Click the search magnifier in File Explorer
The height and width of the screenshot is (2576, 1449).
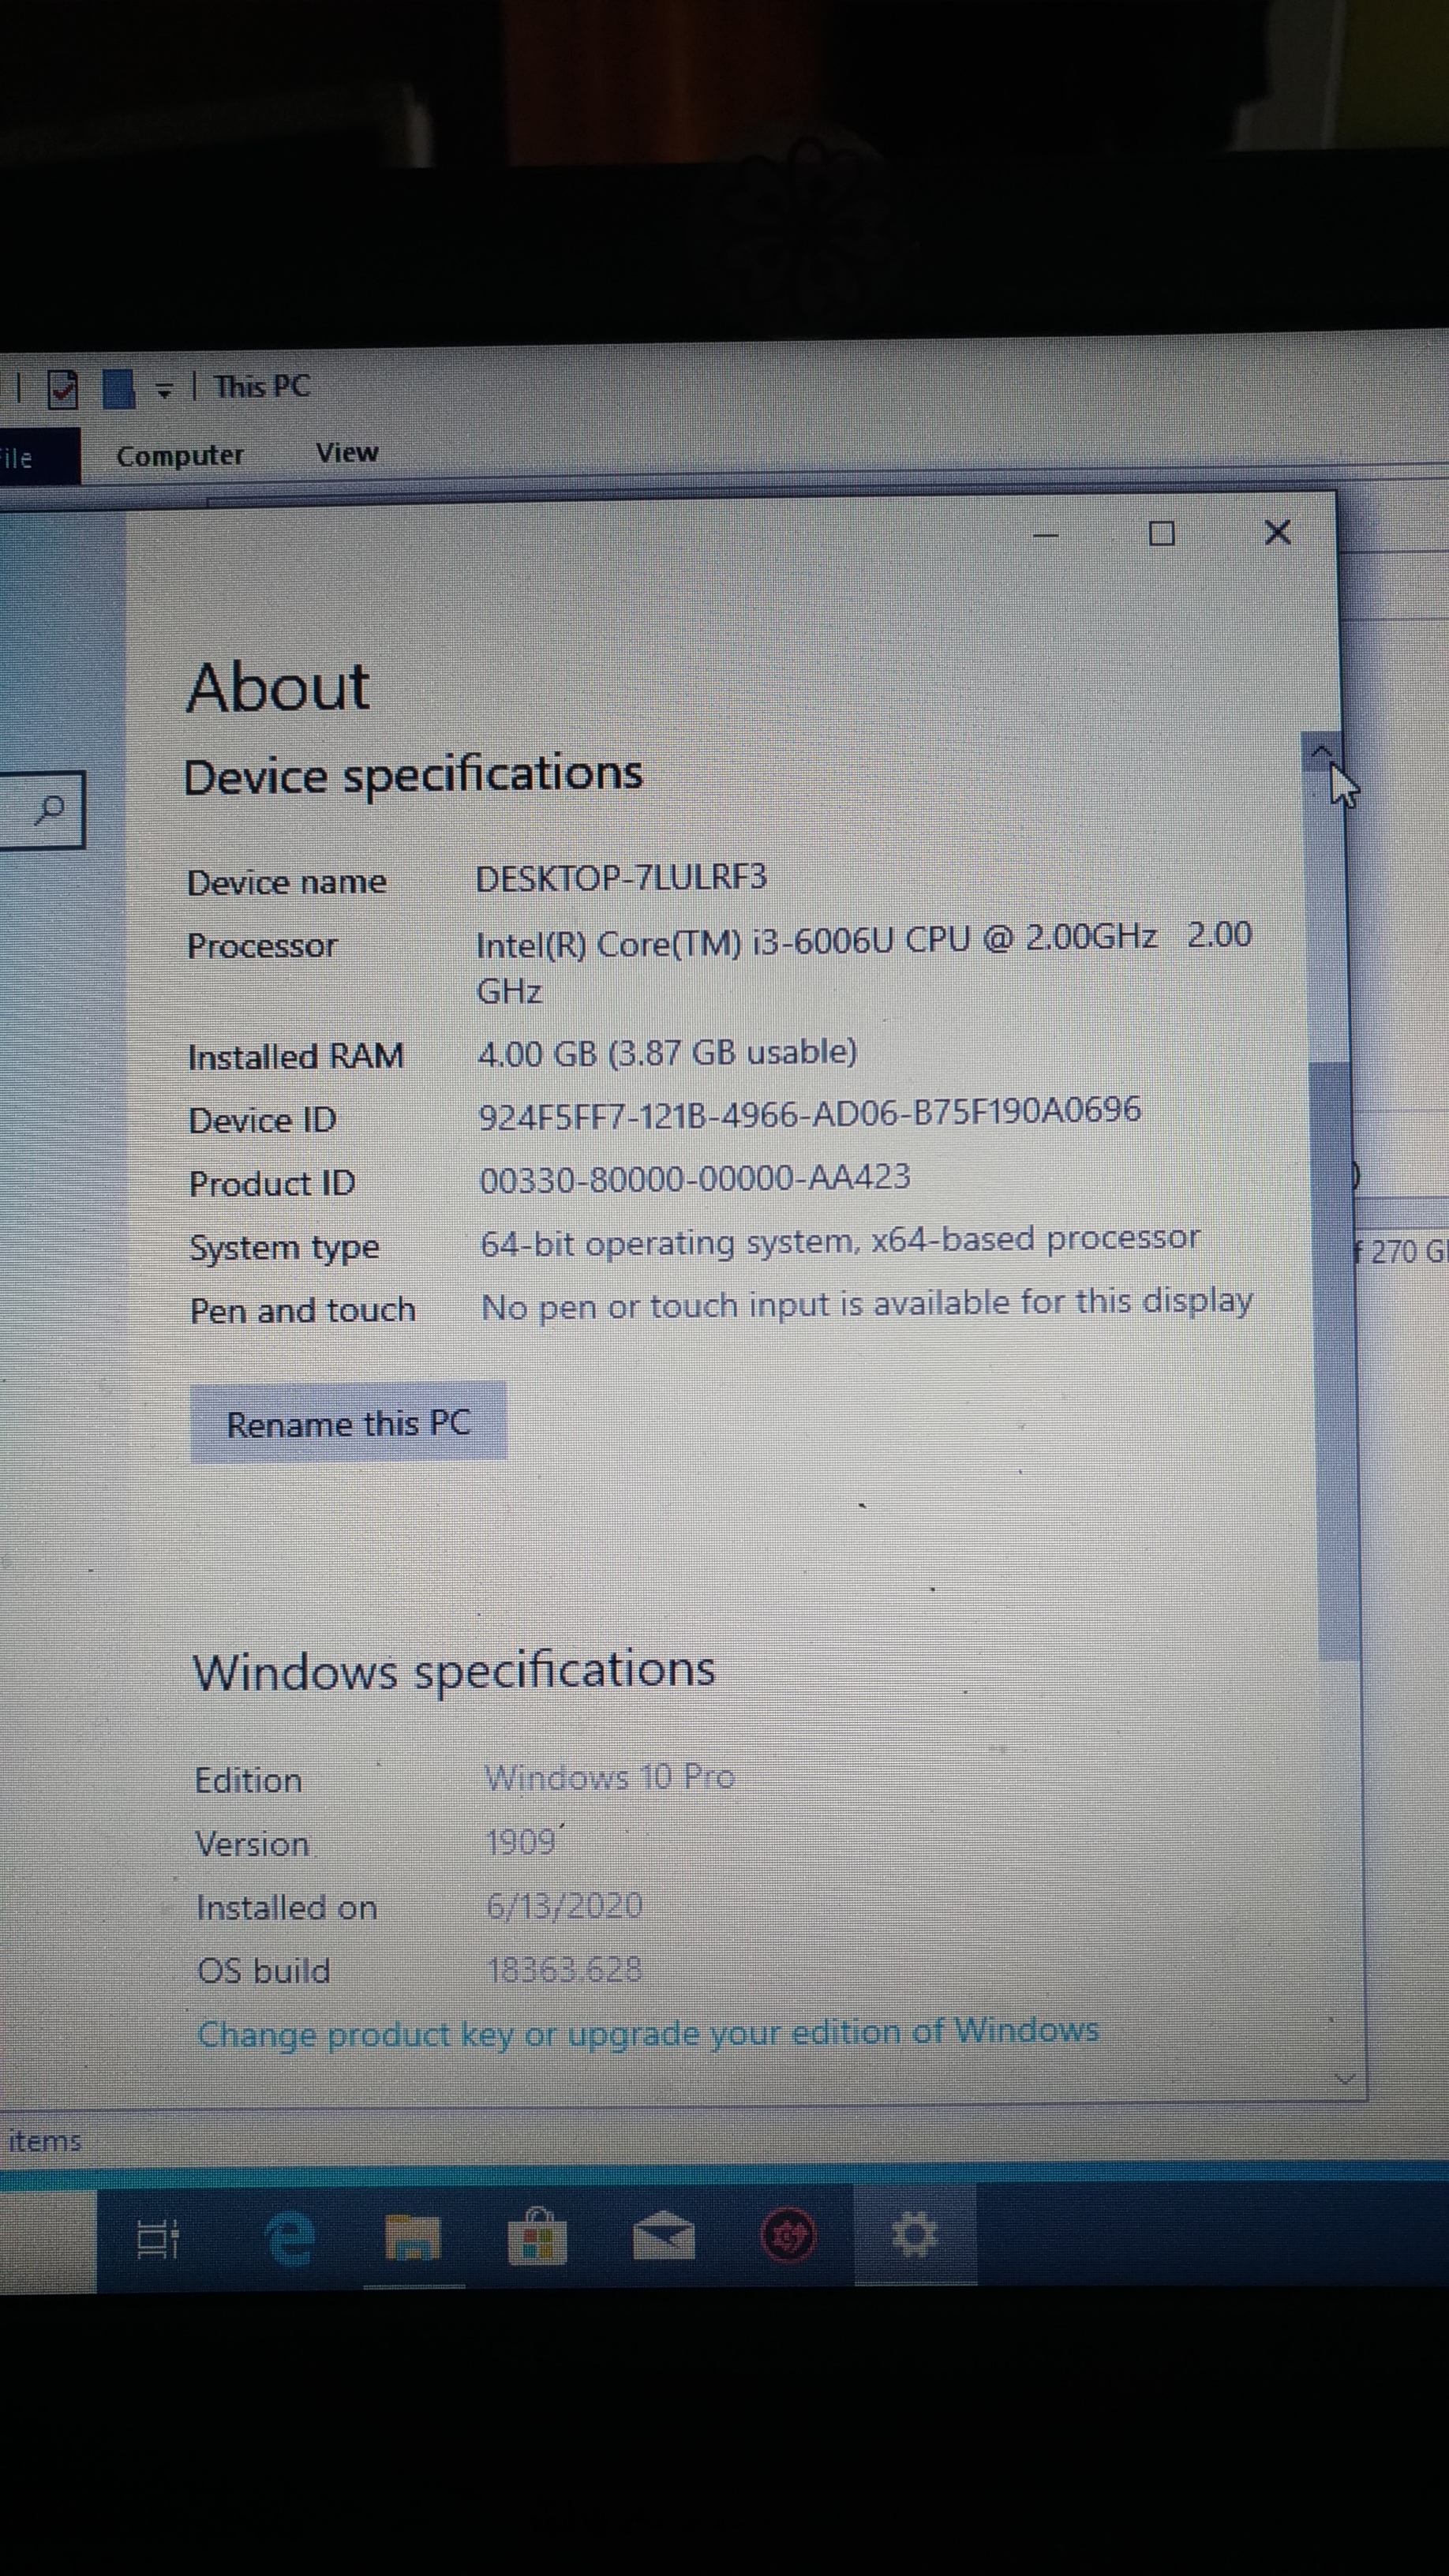[48, 809]
